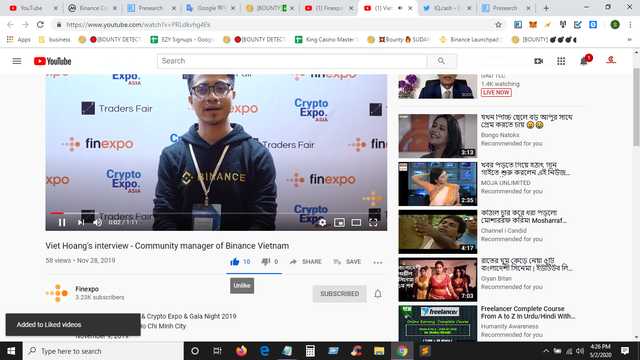
Task: Open Freelancer Complete Course video title
Action: (x=528, y=312)
